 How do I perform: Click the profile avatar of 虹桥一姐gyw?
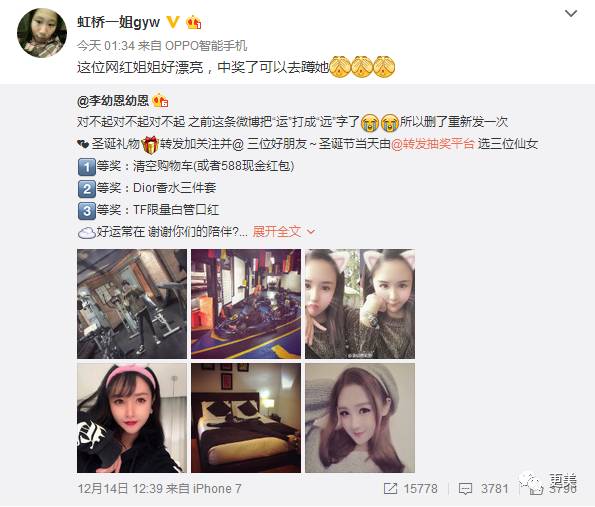tap(42, 33)
